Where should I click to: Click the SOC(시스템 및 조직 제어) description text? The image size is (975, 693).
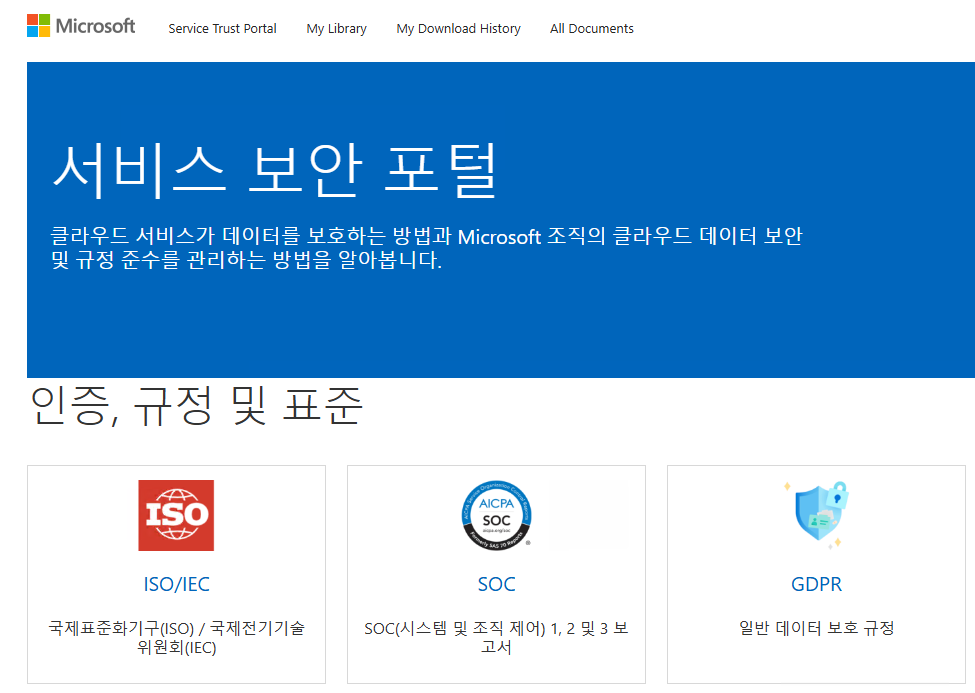[x=496, y=638]
